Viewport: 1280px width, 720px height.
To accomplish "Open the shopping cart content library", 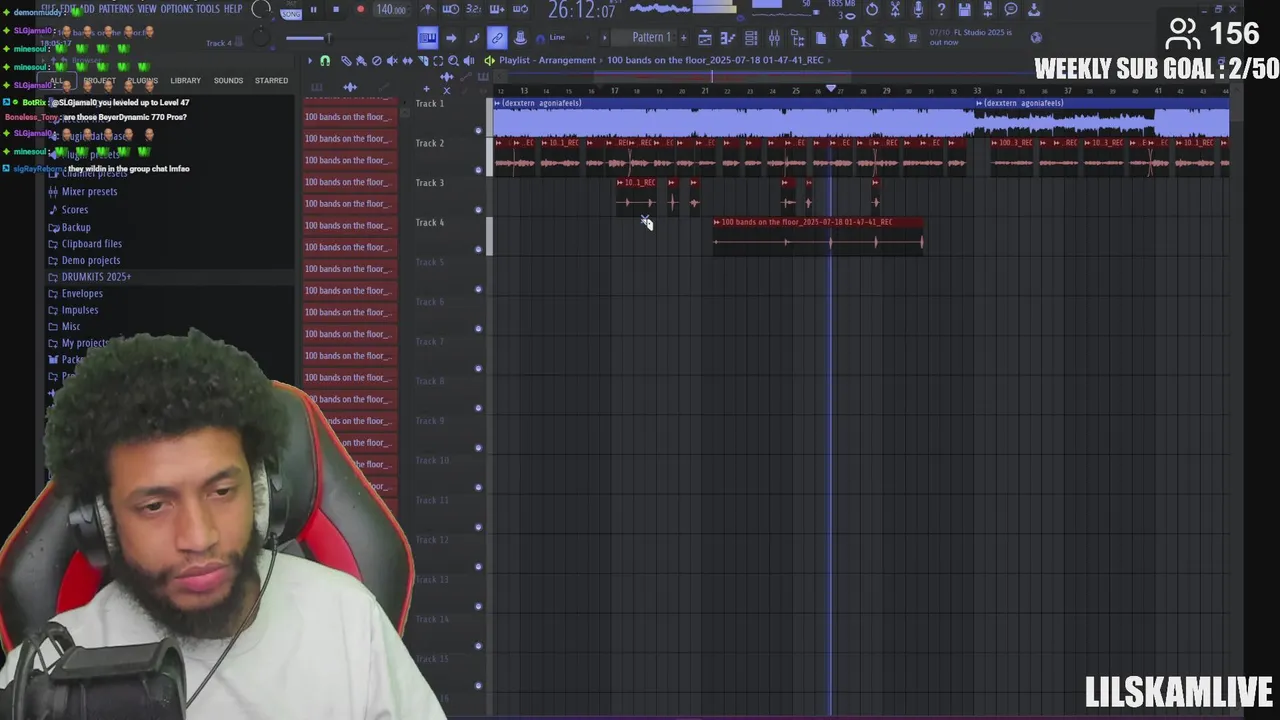I will coord(912,38).
